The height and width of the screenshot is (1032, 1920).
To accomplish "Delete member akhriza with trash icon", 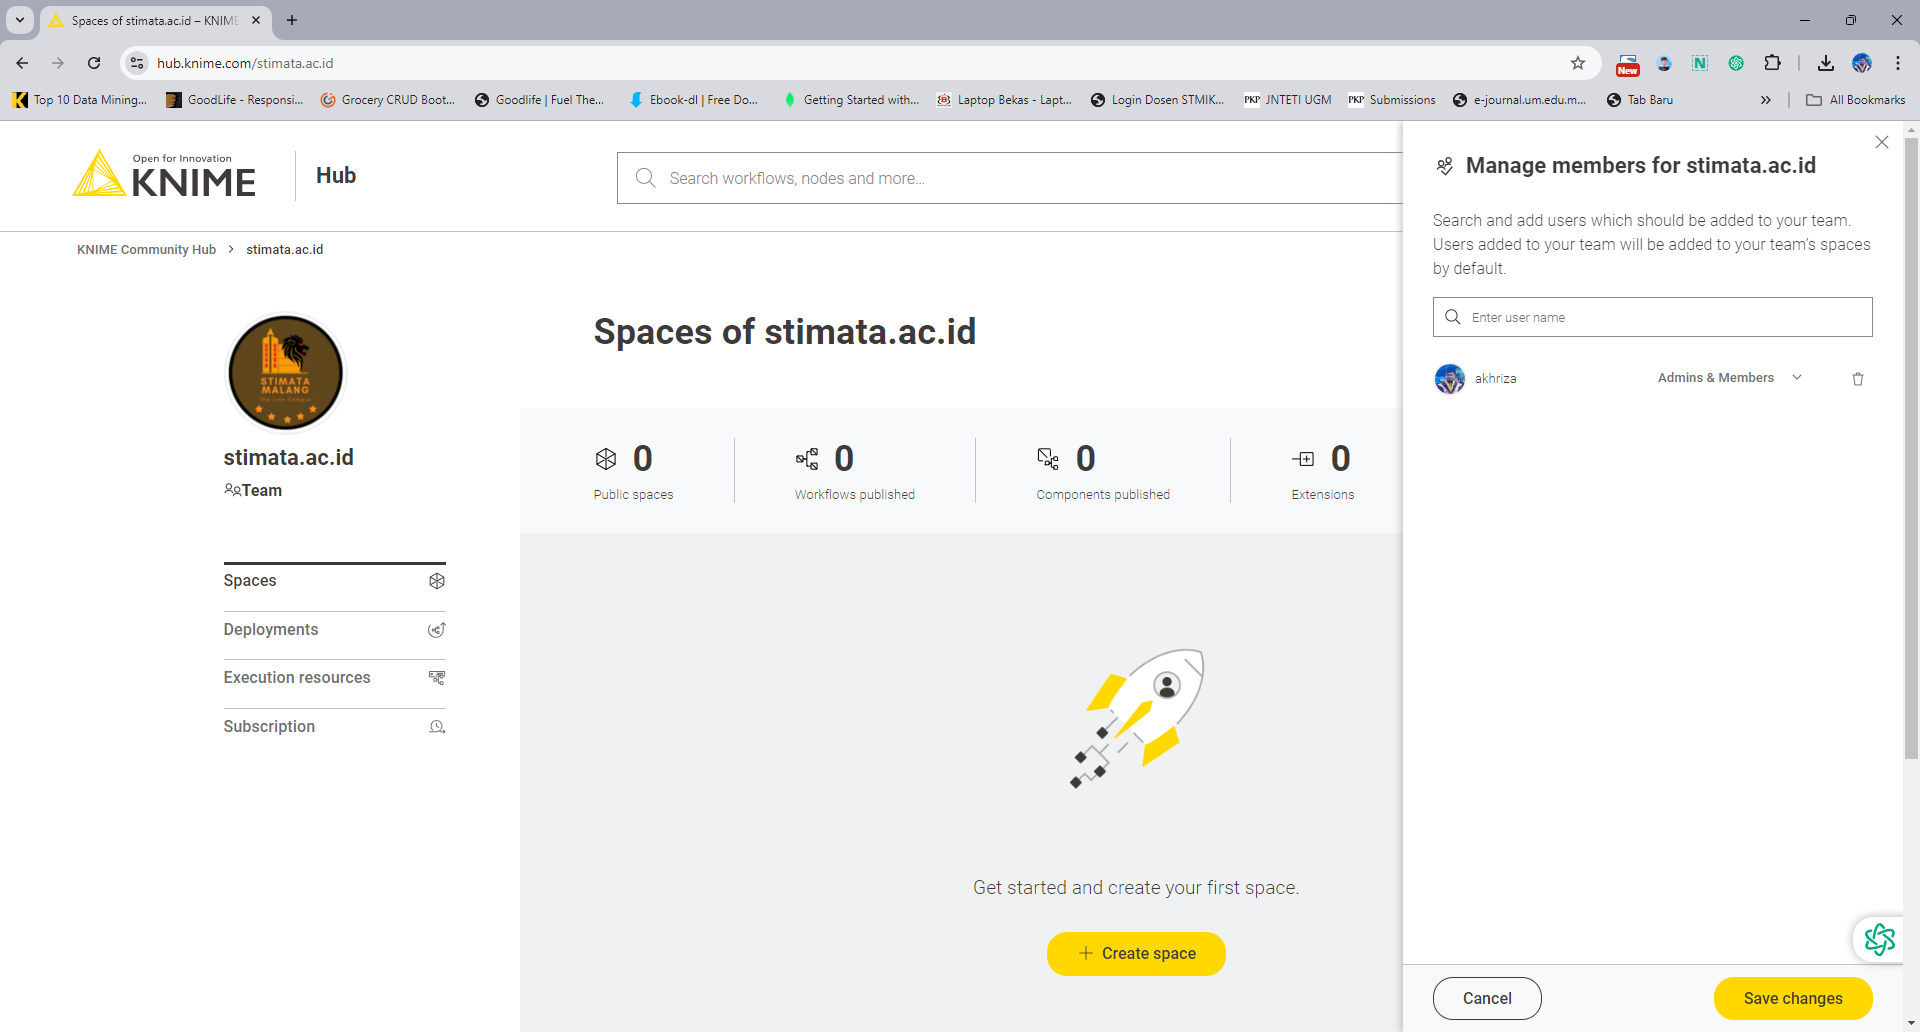I will [x=1858, y=379].
